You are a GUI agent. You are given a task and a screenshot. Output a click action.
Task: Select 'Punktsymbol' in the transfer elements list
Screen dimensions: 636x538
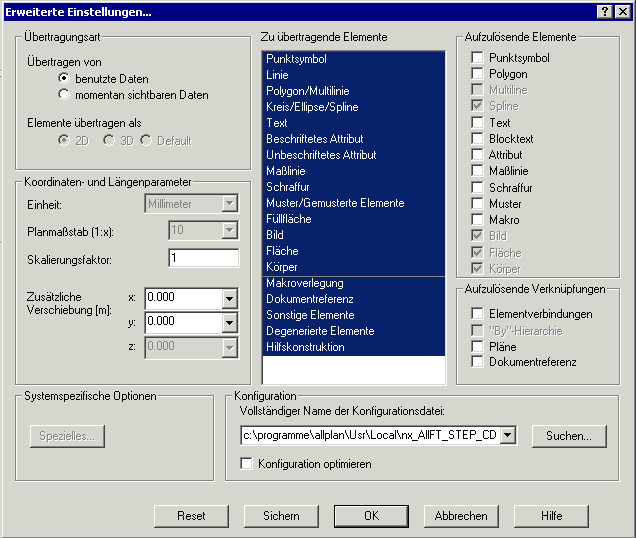click(x=354, y=59)
